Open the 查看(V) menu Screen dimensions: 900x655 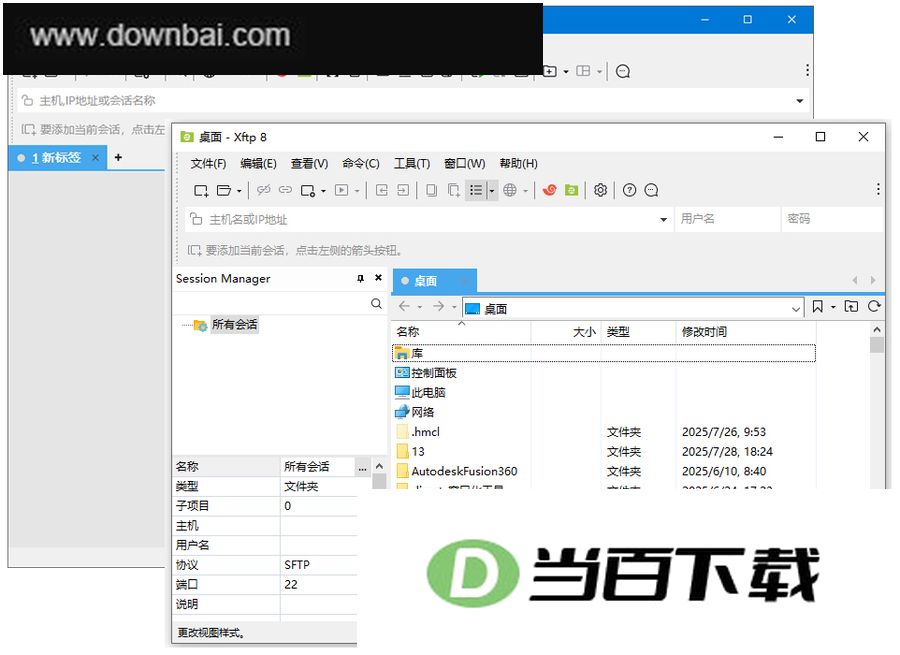click(309, 164)
